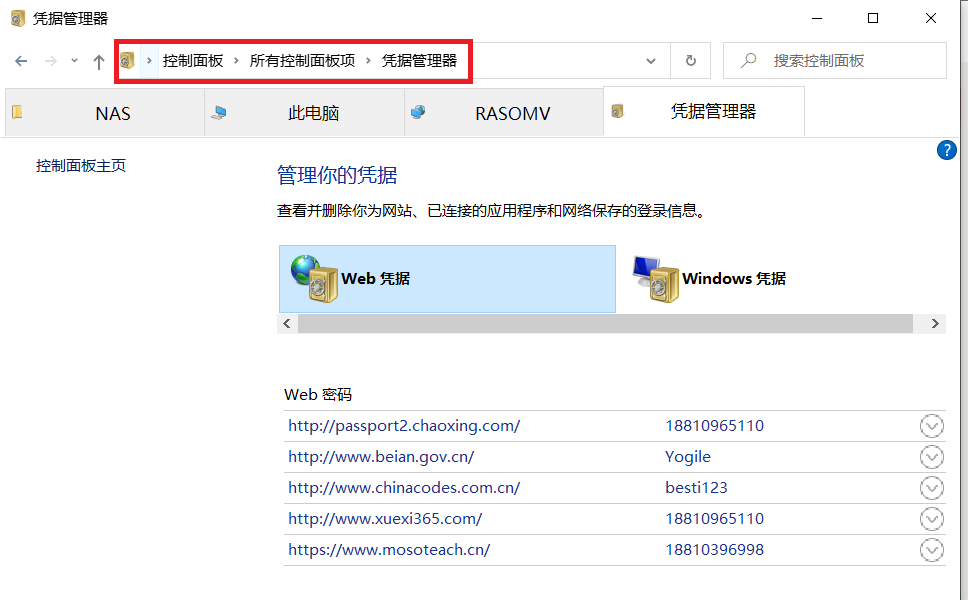Click username 18810965110 in the chaoxing row
Image resolution: width=968 pixels, height=600 pixels.
coord(714,426)
